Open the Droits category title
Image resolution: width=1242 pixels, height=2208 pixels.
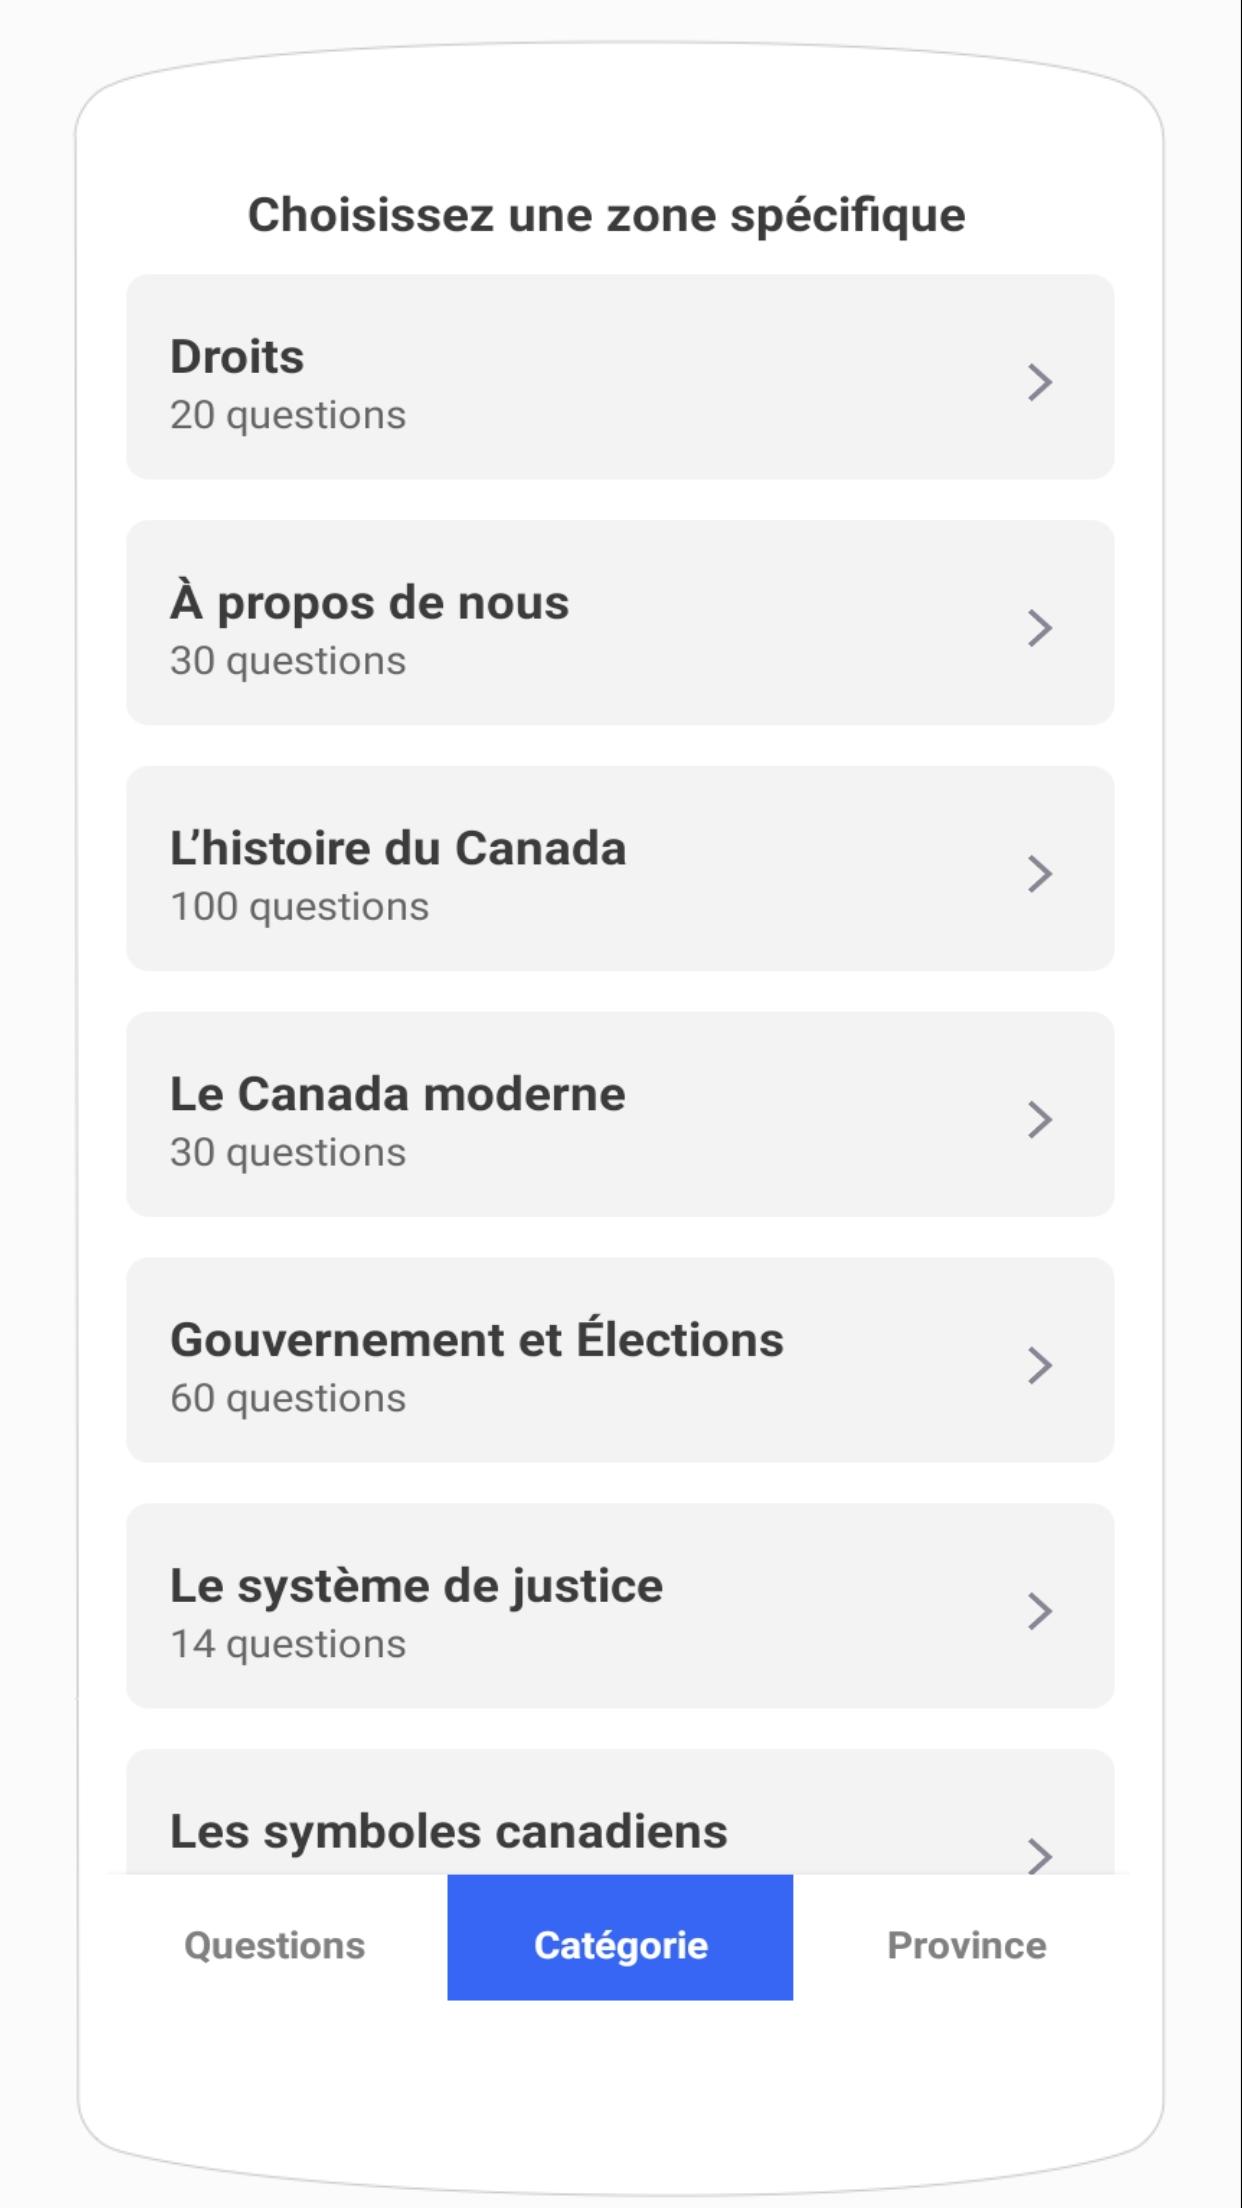click(237, 357)
